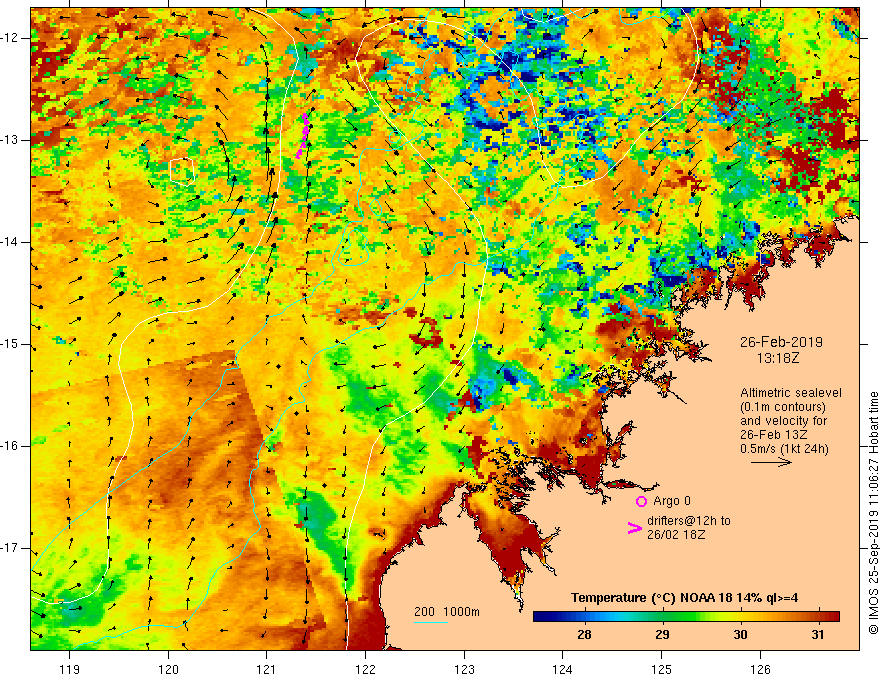Click the 'Altimetric sealevel' caption text
Viewport: 880px width, 680px height.
[x=791, y=393]
